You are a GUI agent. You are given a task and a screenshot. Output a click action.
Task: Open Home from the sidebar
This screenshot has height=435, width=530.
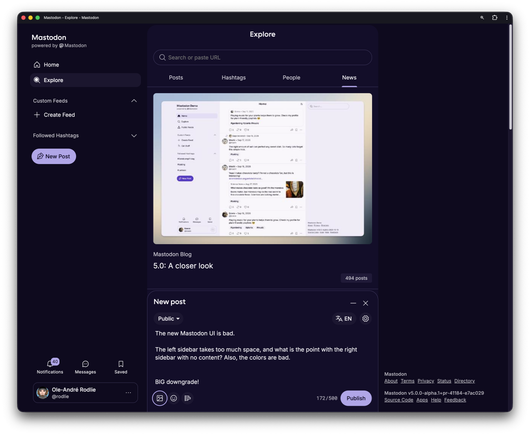point(46,65)
